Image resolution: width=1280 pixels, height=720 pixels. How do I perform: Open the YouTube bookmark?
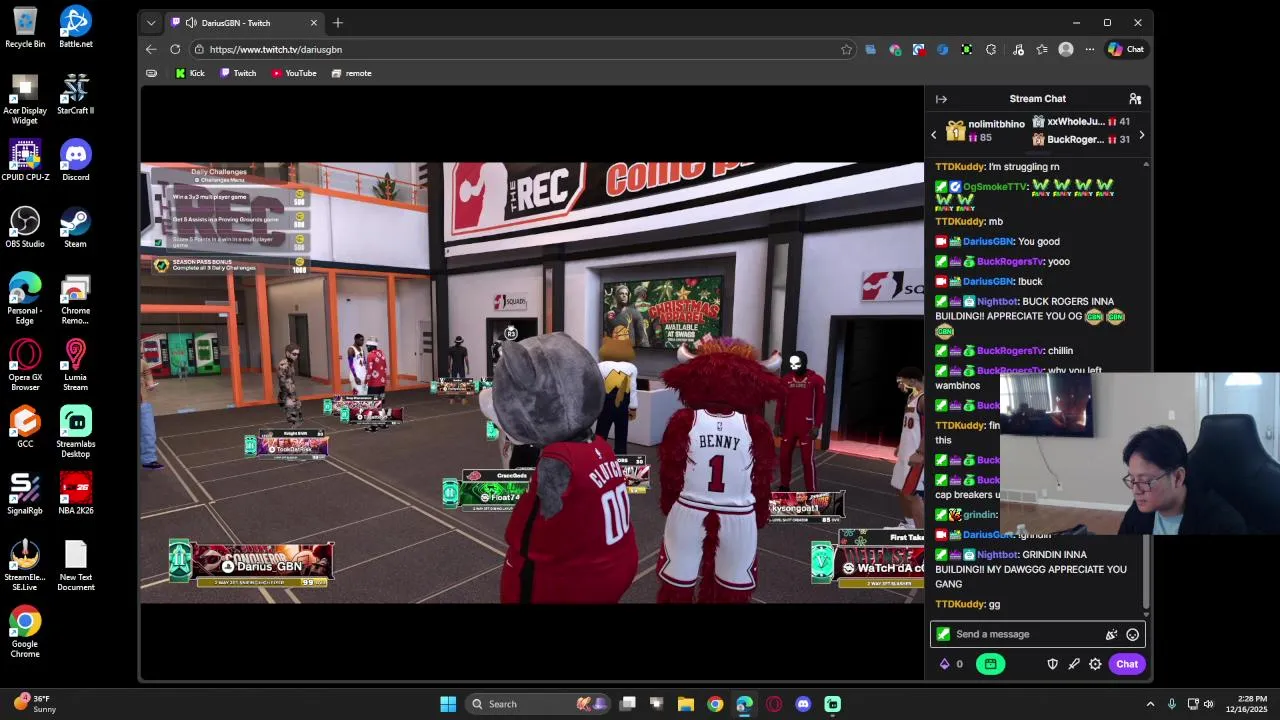pyautogui.click(x=294, y=73)
